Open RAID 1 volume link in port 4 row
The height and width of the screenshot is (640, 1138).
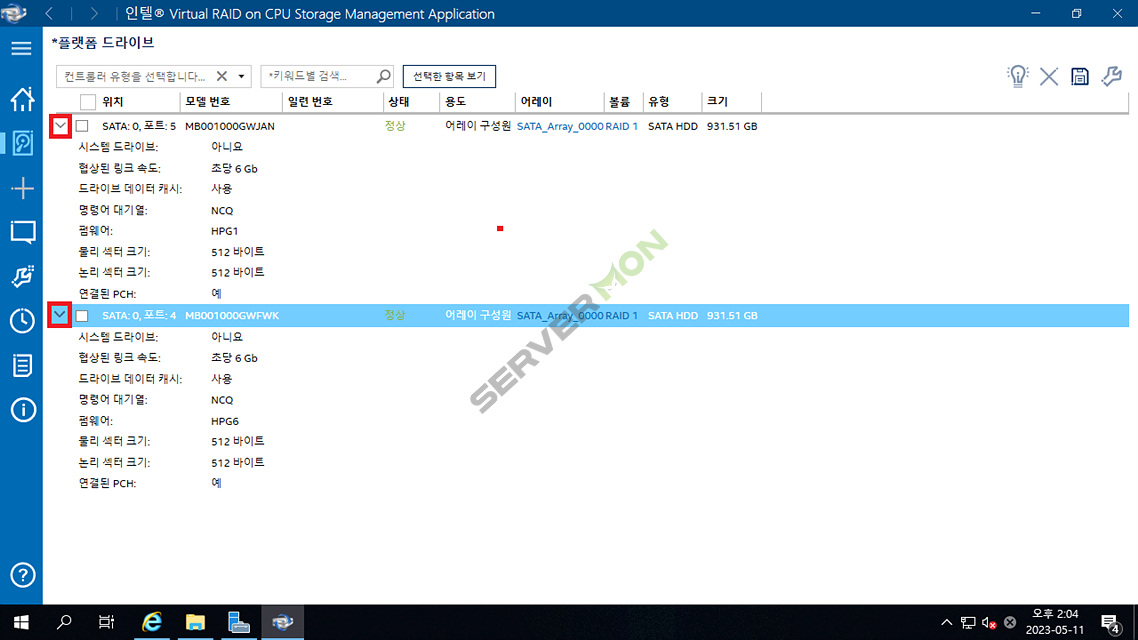(x=621, y=316)
